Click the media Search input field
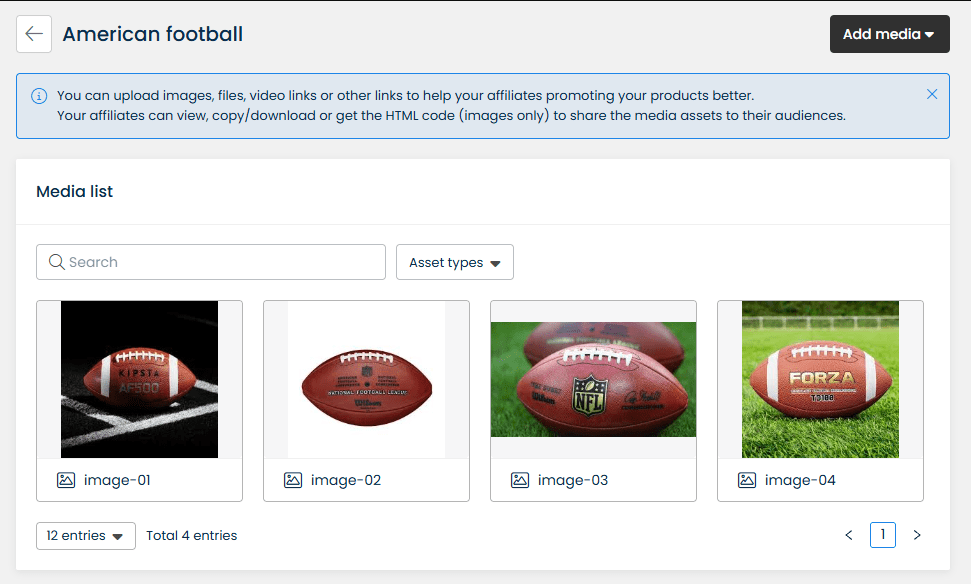The width and height of the screenshot is (971, 584). 220,262
